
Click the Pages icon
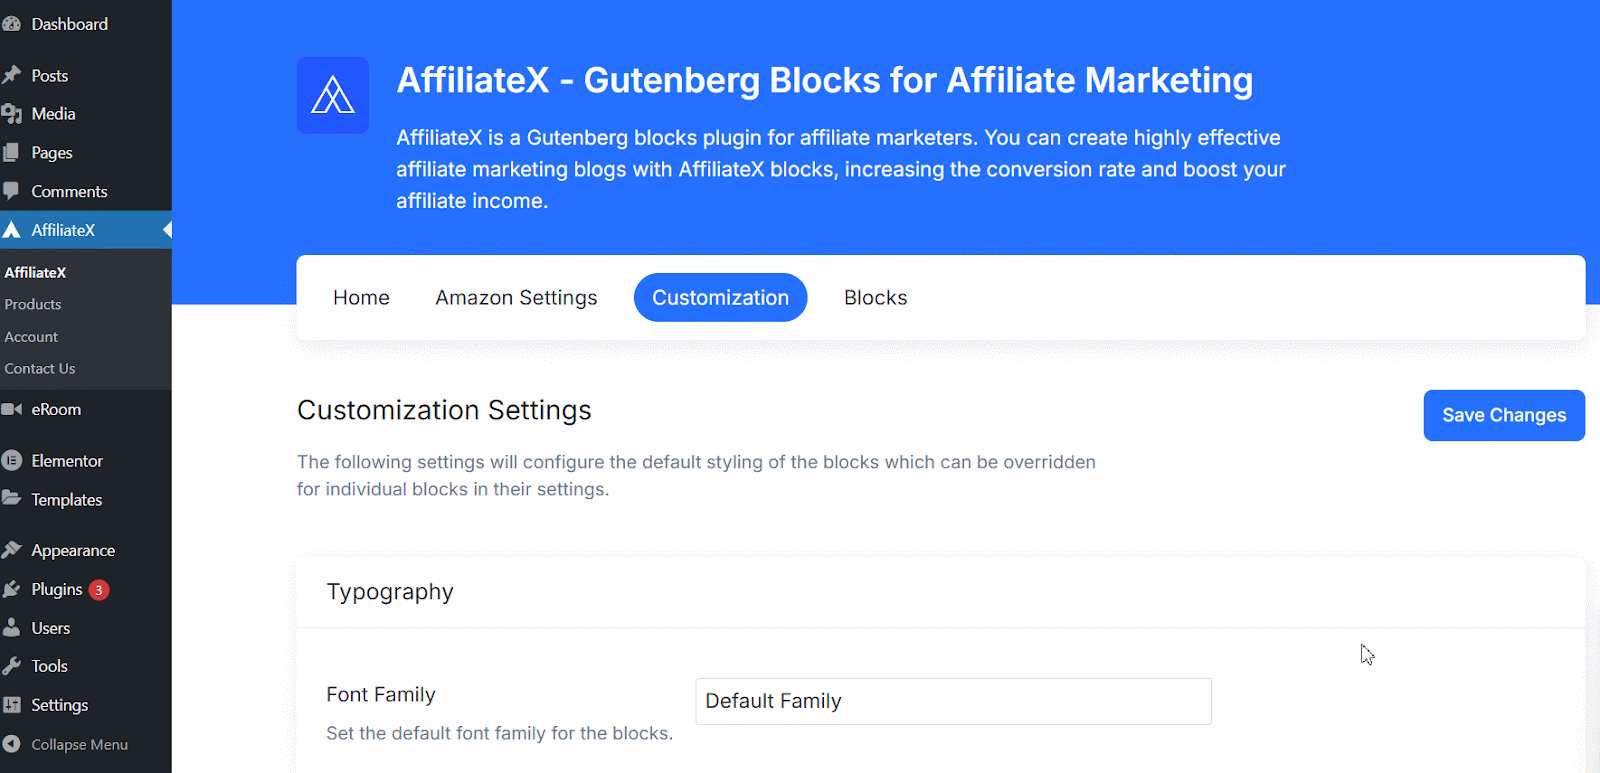[14, 152]
